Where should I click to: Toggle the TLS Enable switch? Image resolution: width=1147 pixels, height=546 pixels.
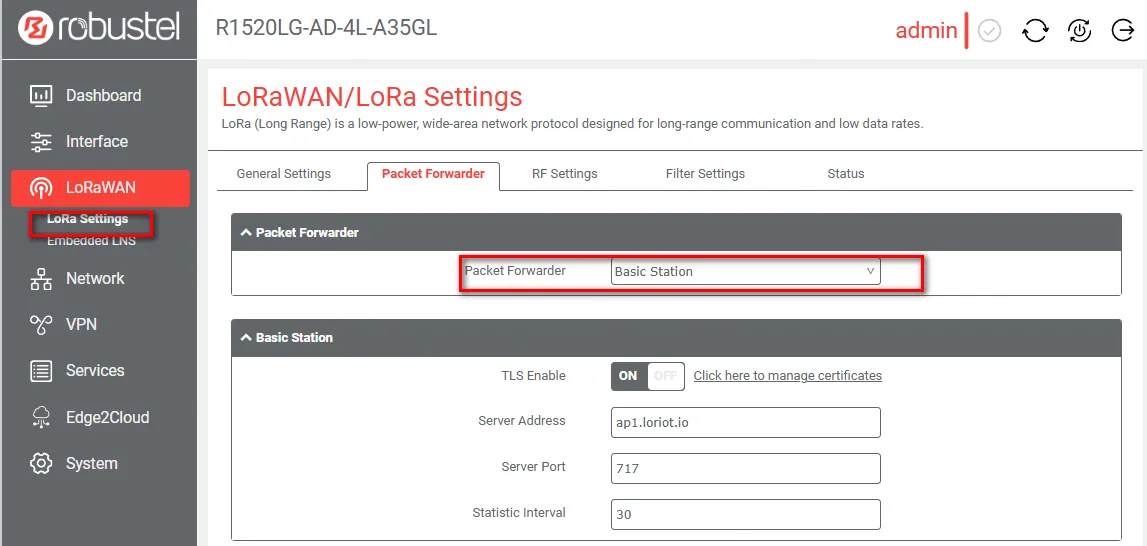[x=647, y=376]
